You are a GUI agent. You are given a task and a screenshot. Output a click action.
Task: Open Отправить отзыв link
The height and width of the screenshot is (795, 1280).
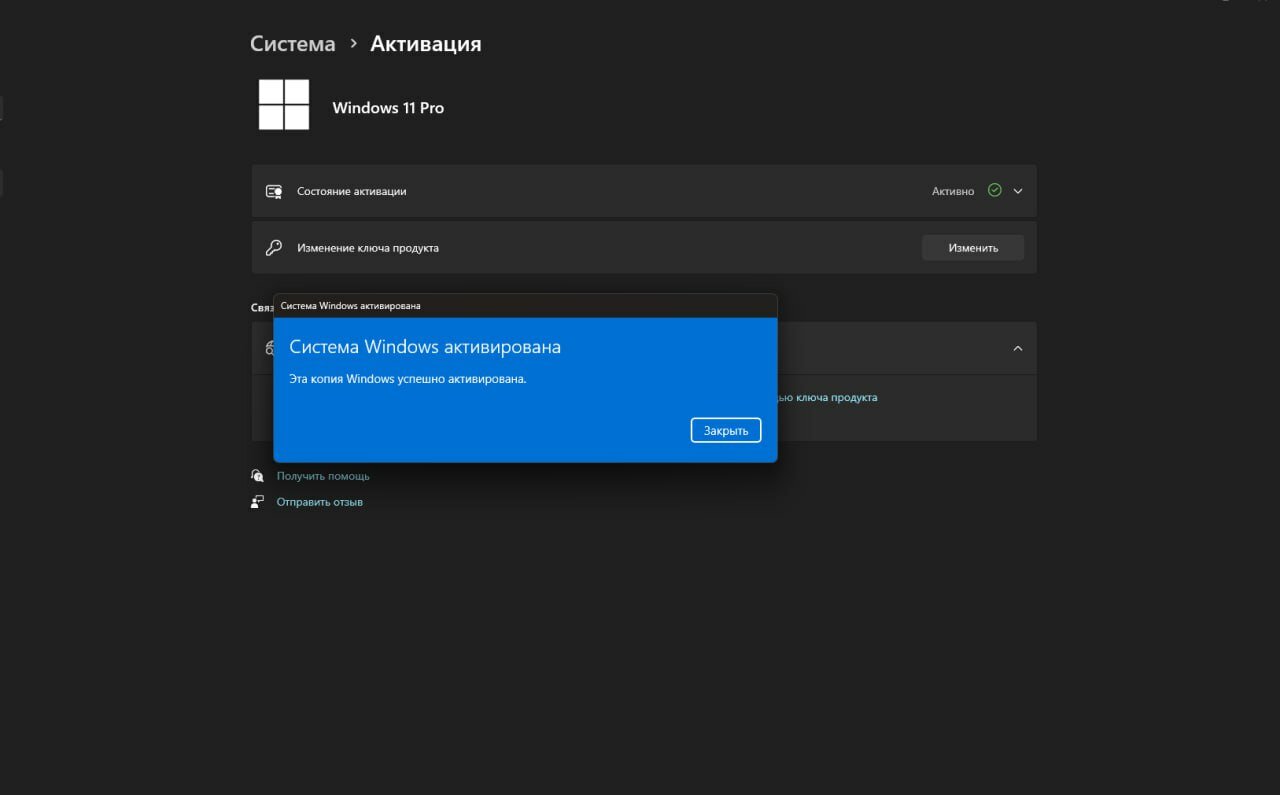pyautogui.click(x=320, y=502)
